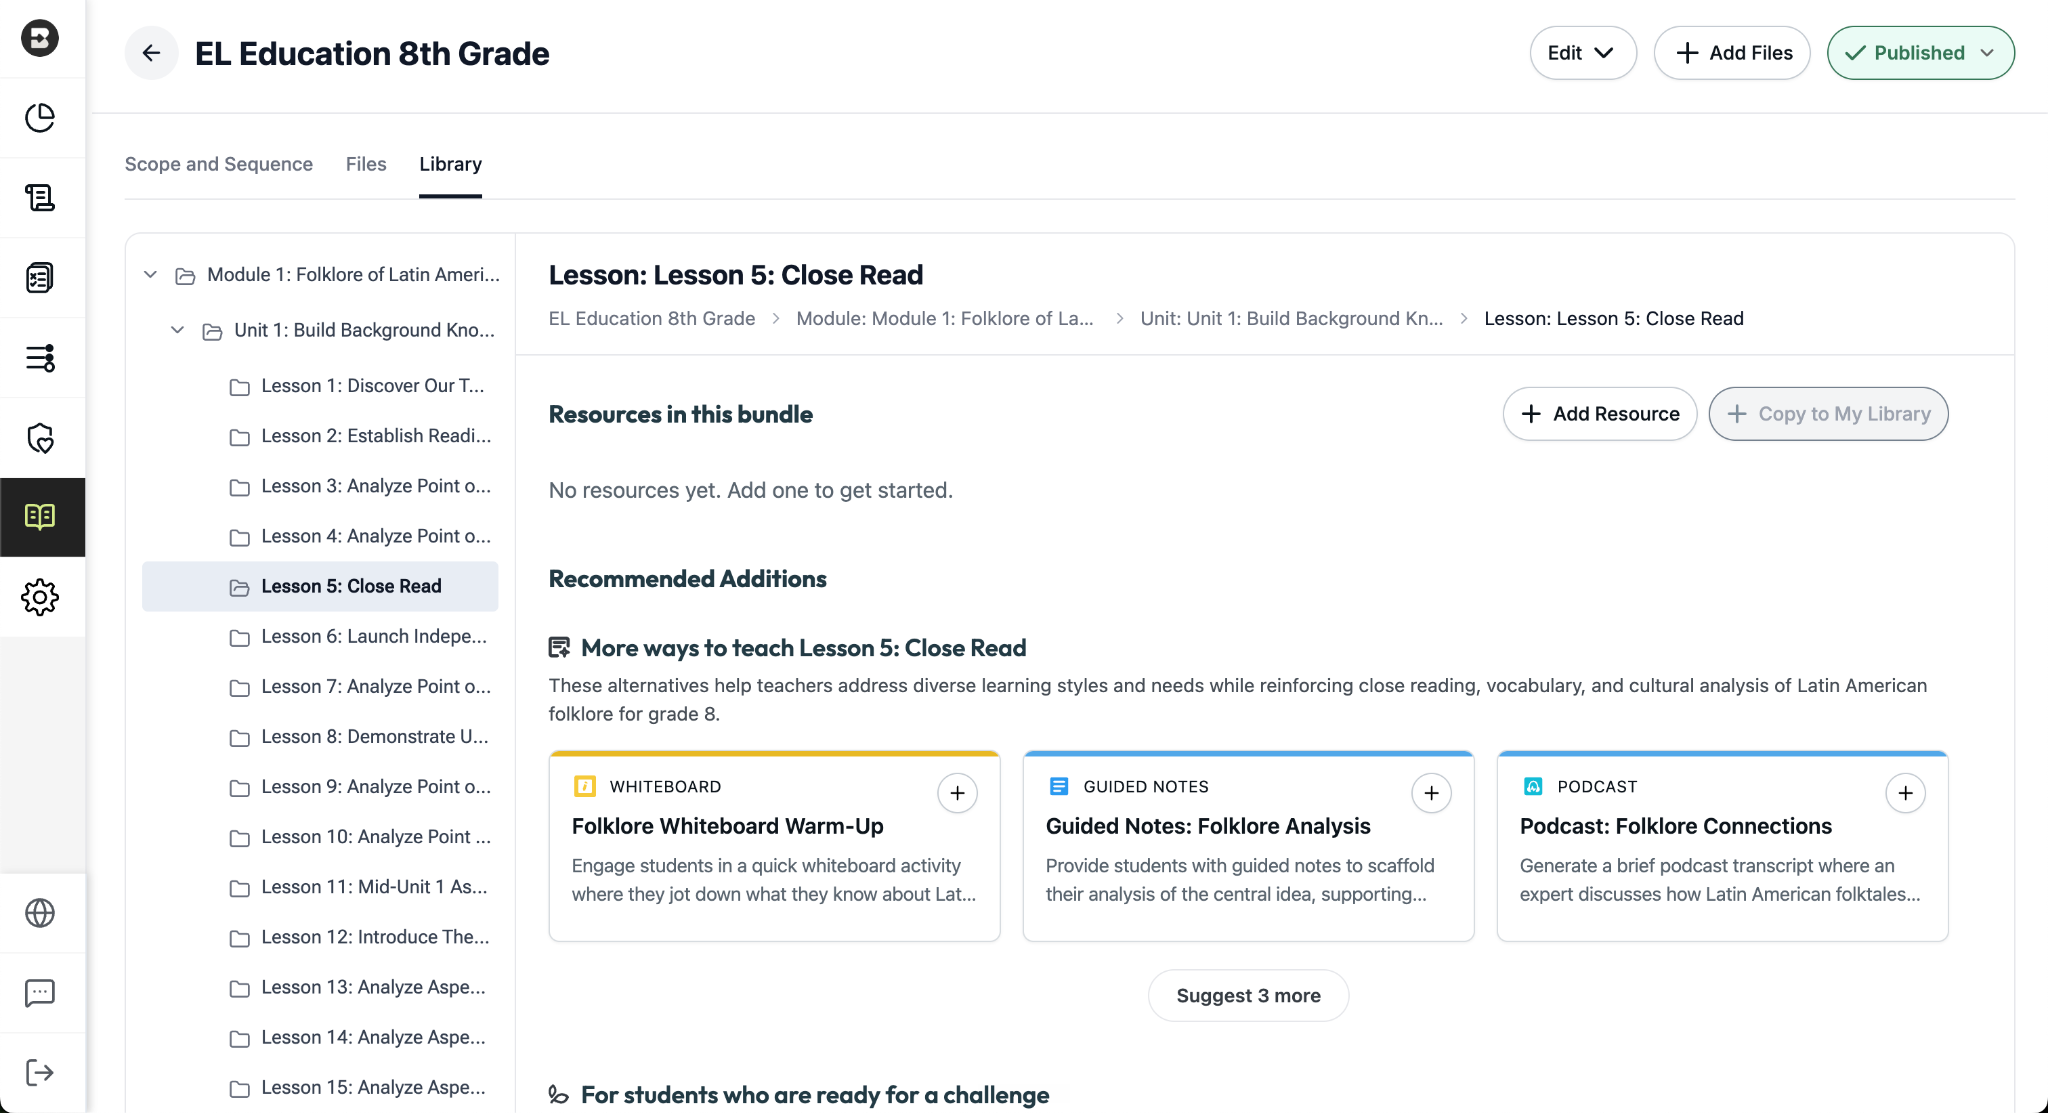This screenshot has width=2048, height=1113.
Task: Select Lesson 12: Introduce The... in tree
Action: coord(320,937)
